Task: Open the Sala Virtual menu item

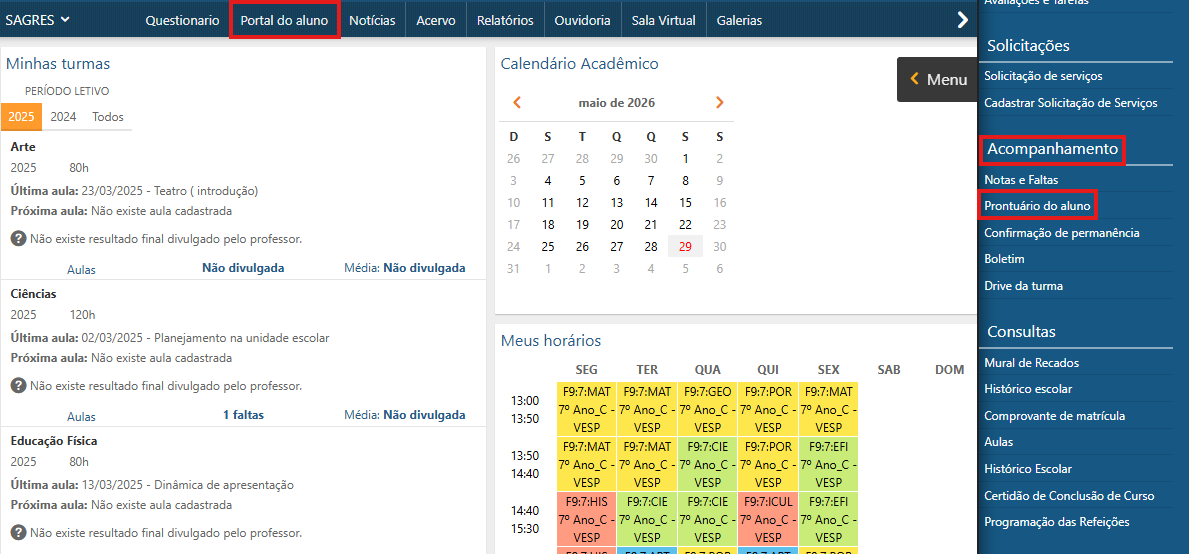Action: point(664,20)
